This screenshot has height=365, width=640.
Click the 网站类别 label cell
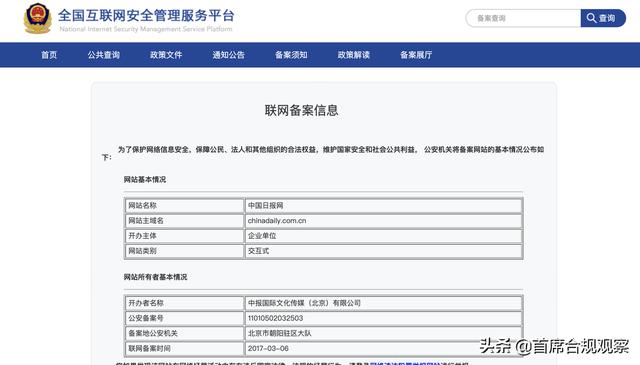click(184, 251)
